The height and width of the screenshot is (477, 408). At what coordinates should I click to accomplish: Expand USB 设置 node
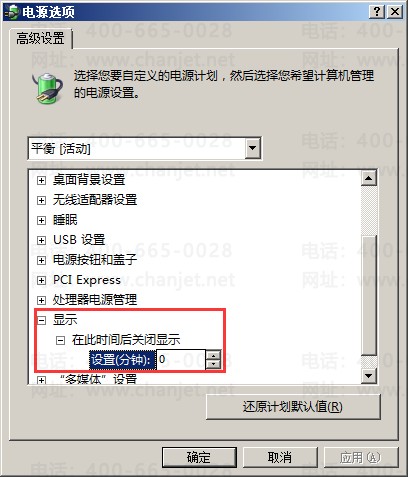(x=41, y=240)
